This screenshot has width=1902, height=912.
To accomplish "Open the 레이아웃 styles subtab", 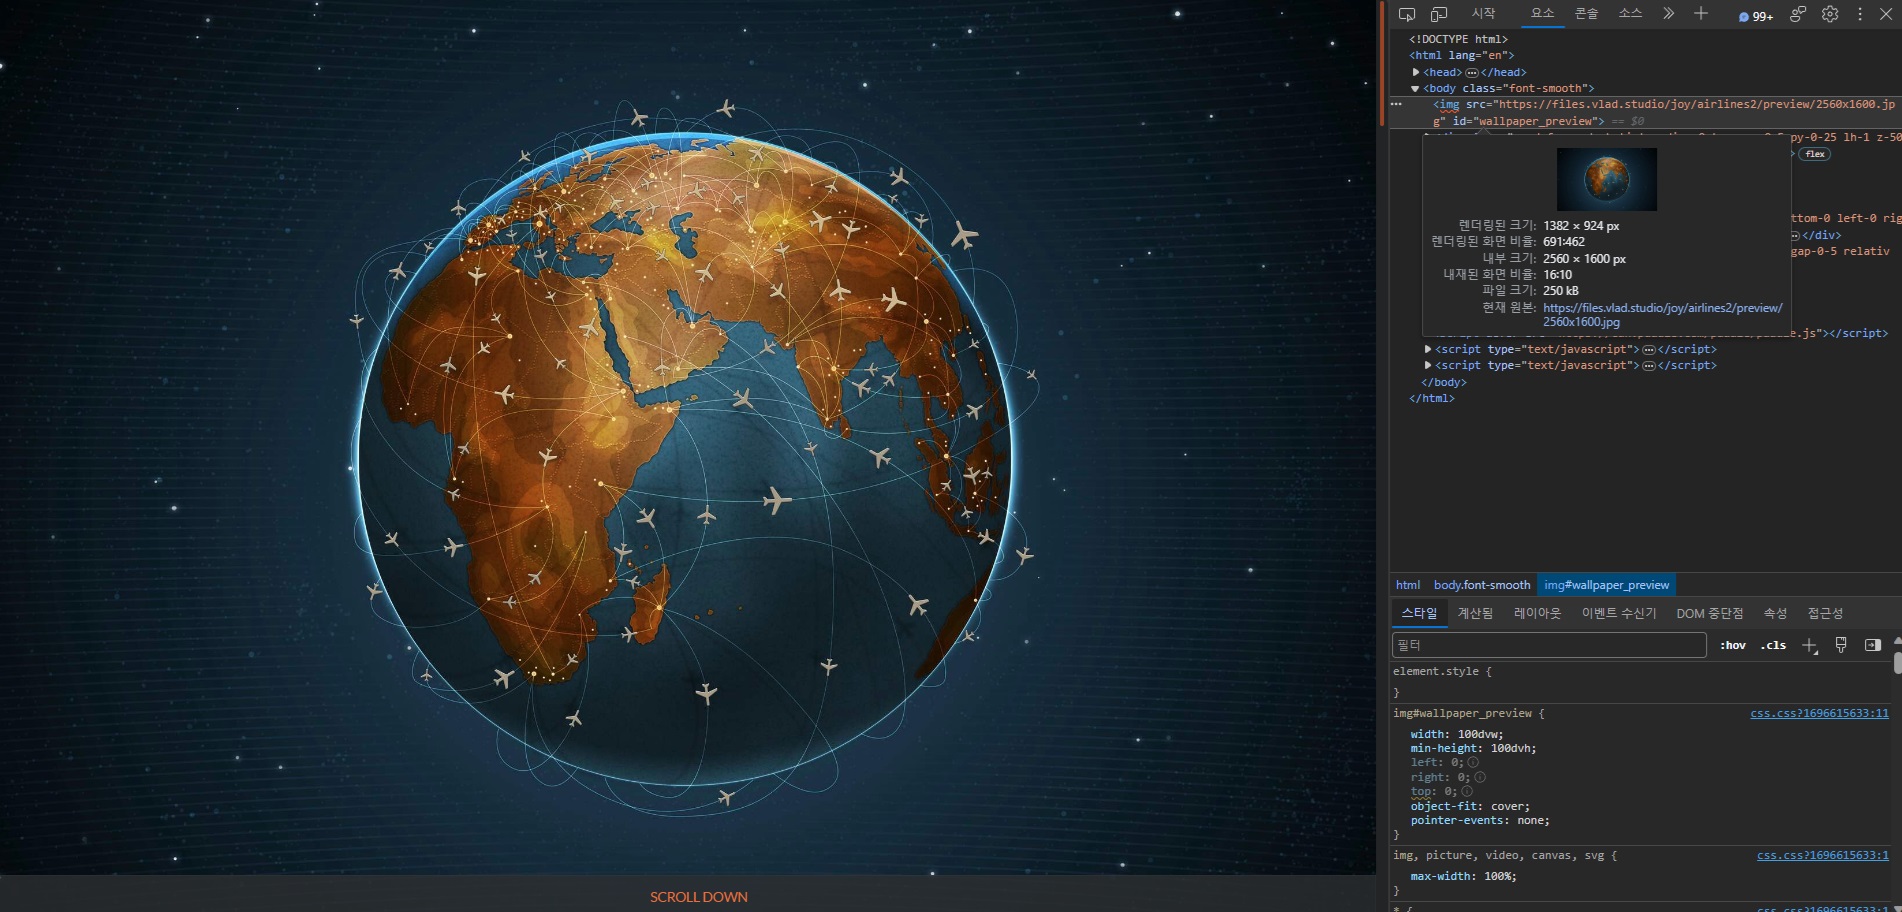I will 1537,614.
